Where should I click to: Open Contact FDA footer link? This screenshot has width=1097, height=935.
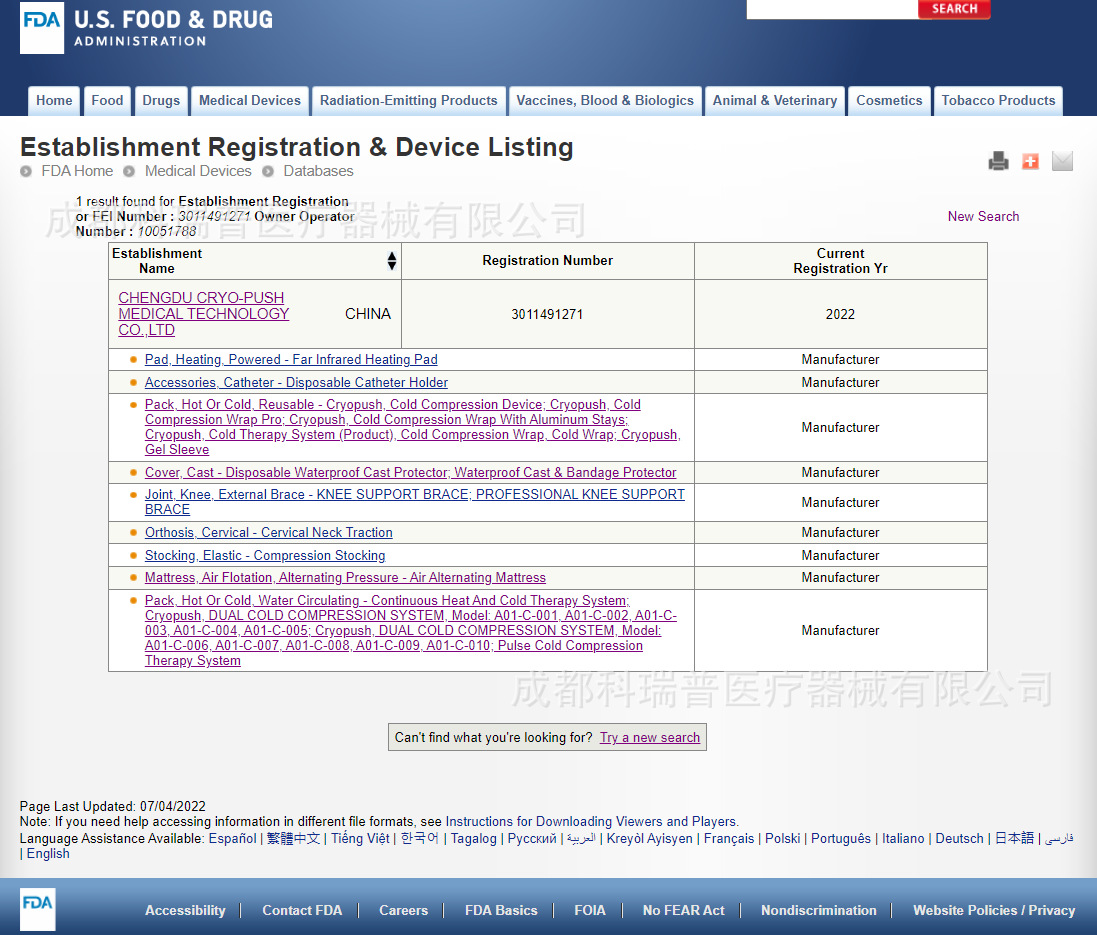(x=302, y=911)
